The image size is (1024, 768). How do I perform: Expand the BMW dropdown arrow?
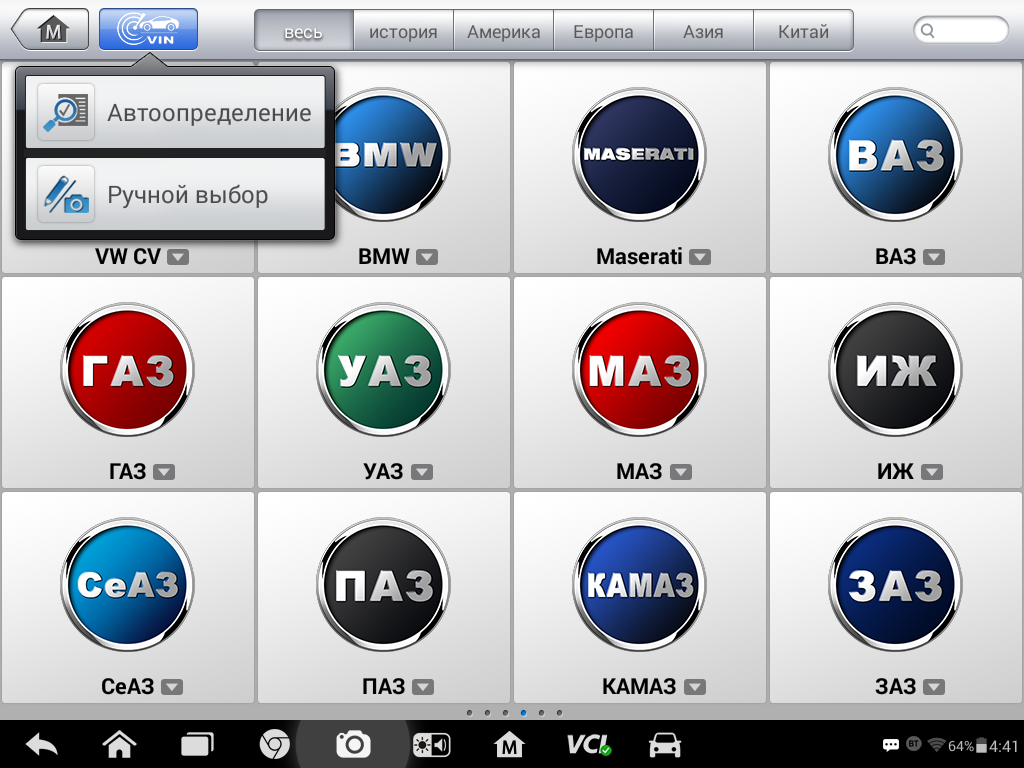pyautogui.click(x=427, y=257)
